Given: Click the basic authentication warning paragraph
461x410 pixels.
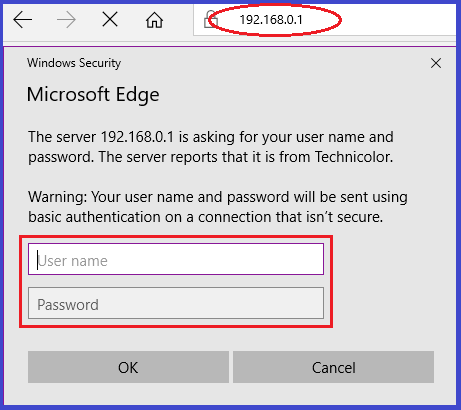Looking at the screenshot, I should [x=218, y=207].
